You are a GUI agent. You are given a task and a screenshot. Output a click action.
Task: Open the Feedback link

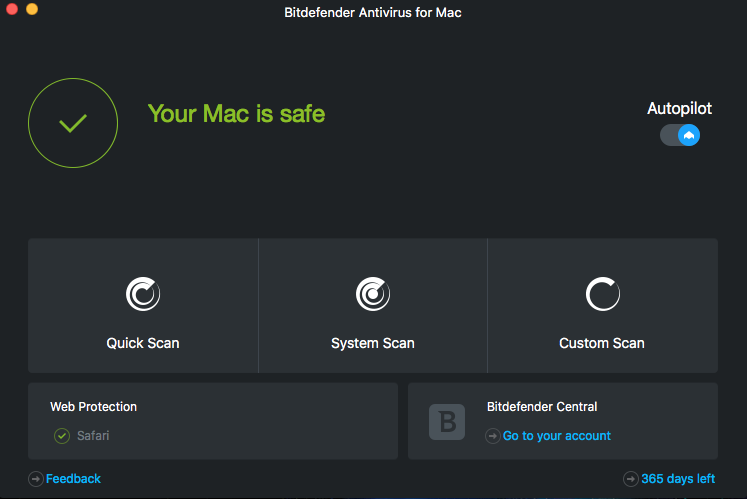pyautogui.click(x=74, y=479)
